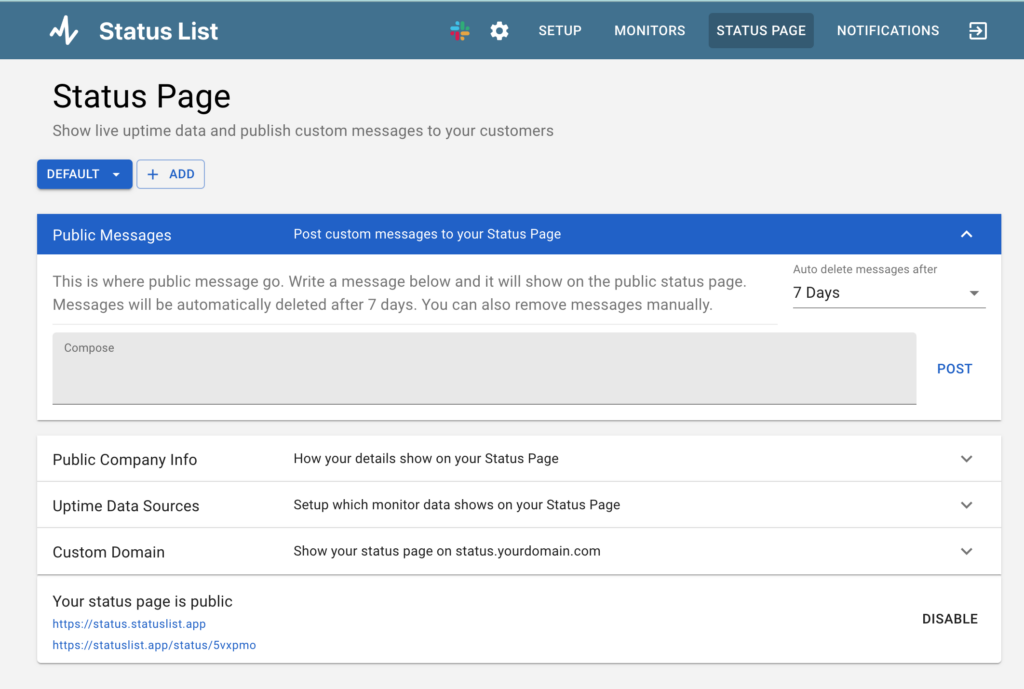The width and height of the screenshot is (1024, 689).
Task: Click 'Show live uptime data' subtitle text
Action: tap(303, 131)
